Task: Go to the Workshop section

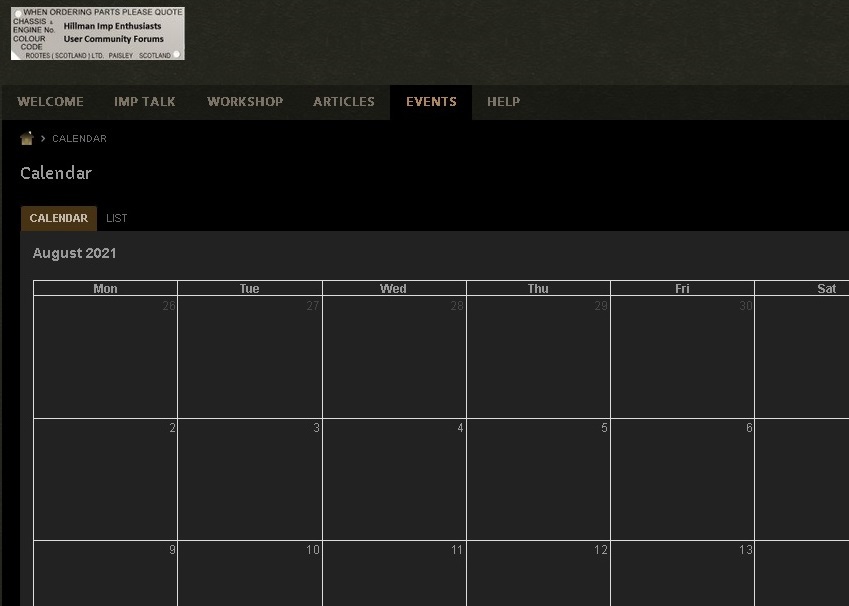Action: click(245, 102)
